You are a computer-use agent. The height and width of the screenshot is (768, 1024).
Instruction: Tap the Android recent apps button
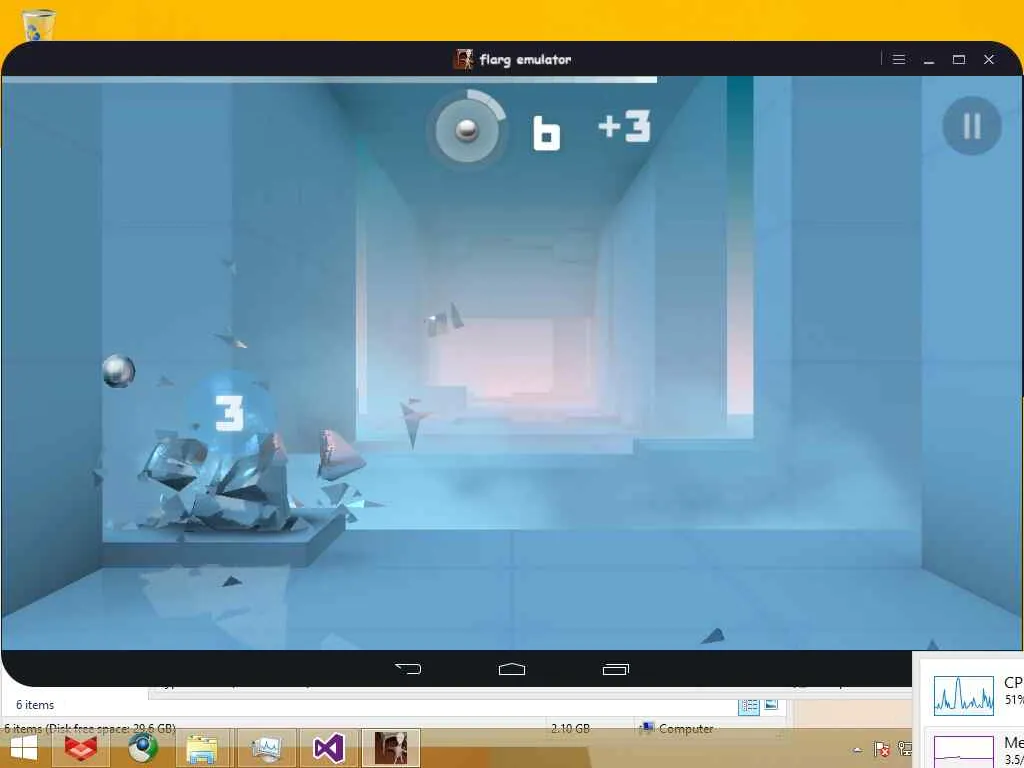point(615,669)
